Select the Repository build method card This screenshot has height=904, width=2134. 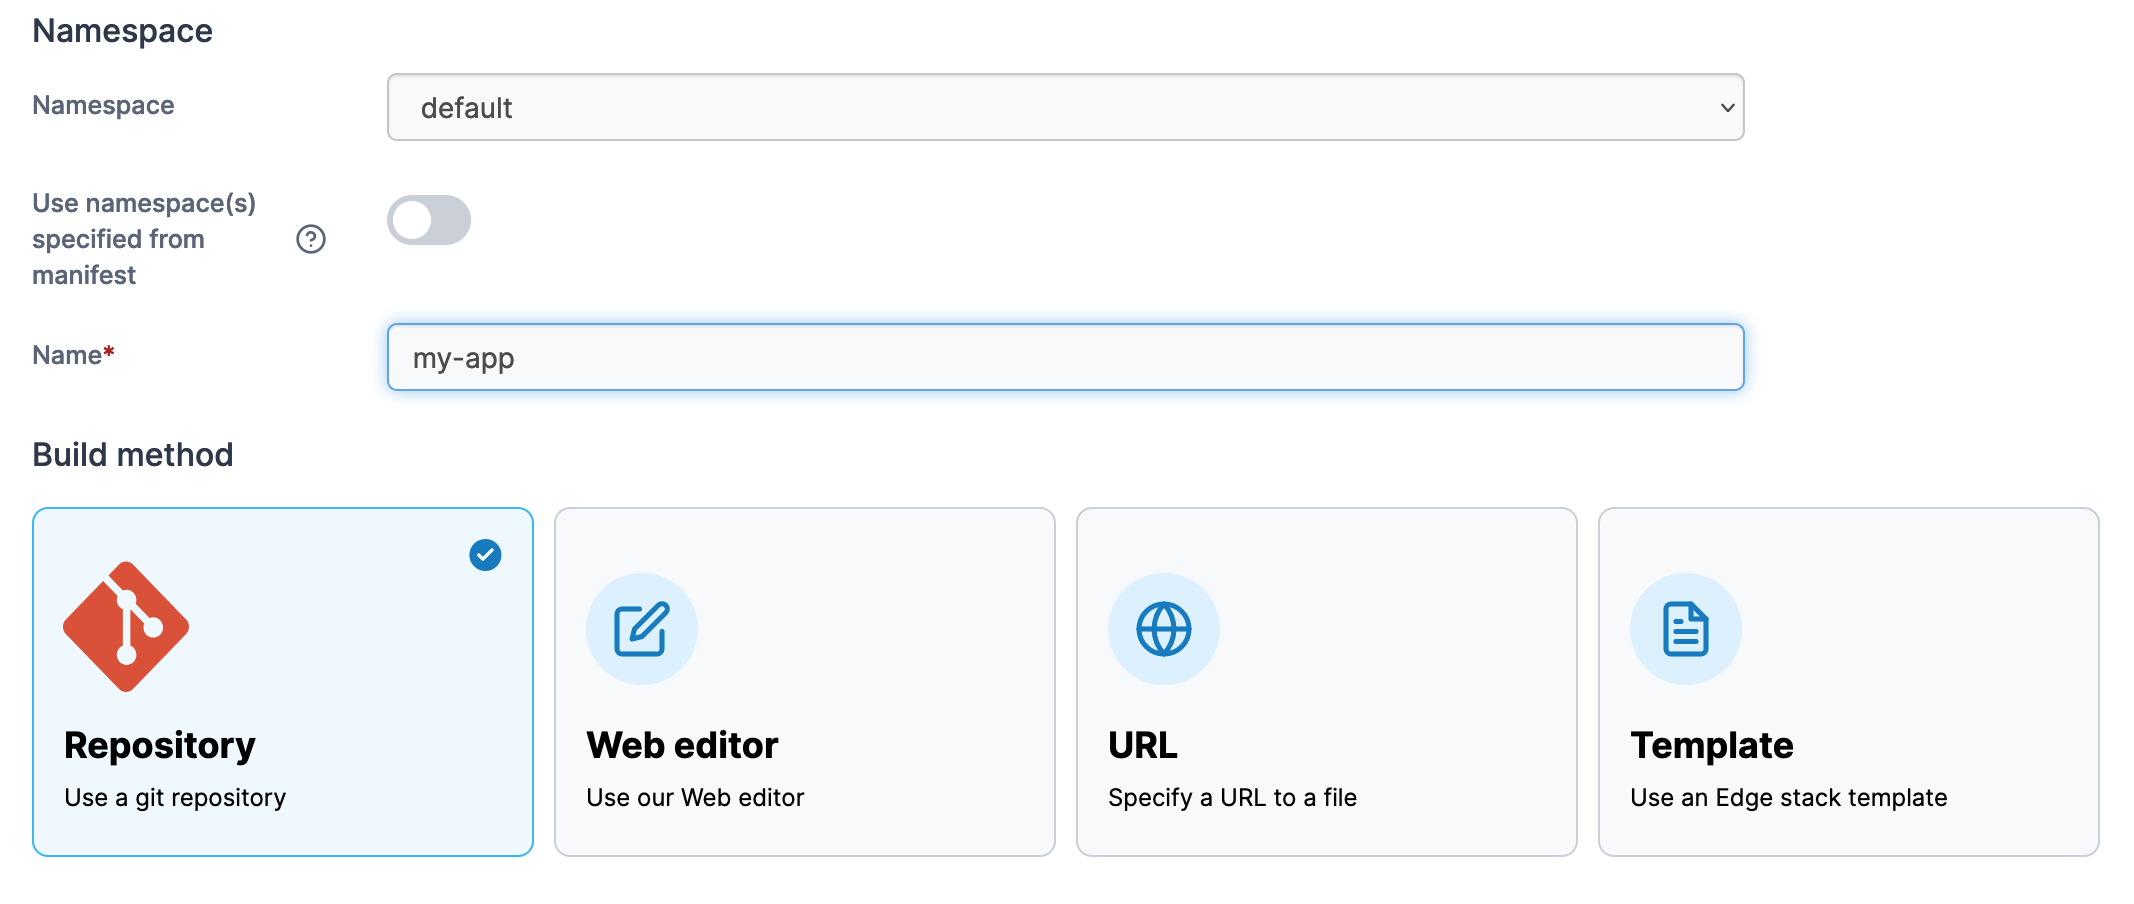(283, 682)
